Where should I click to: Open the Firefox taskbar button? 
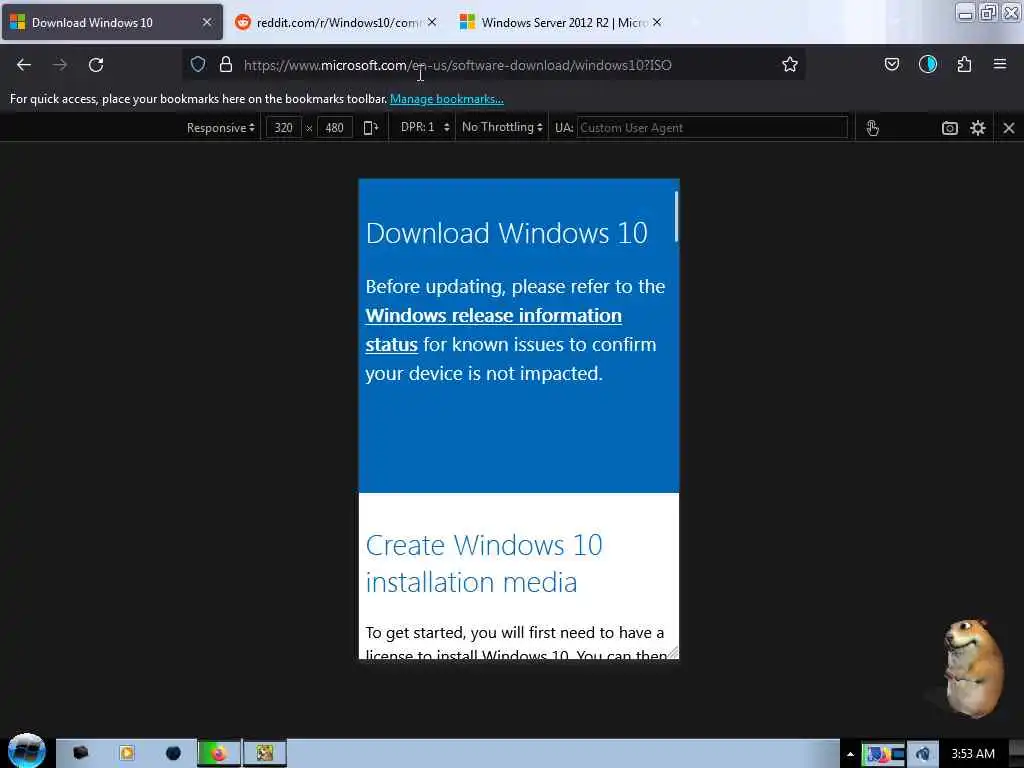click(218, 754)
